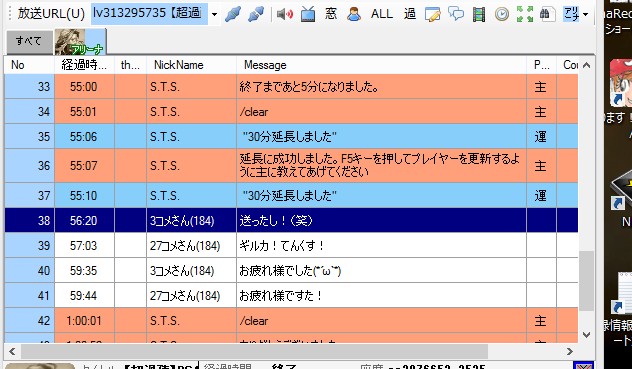Open the comment post edit icon
The height and width of the screenshot is (369, 632).
tap(432, 14)
